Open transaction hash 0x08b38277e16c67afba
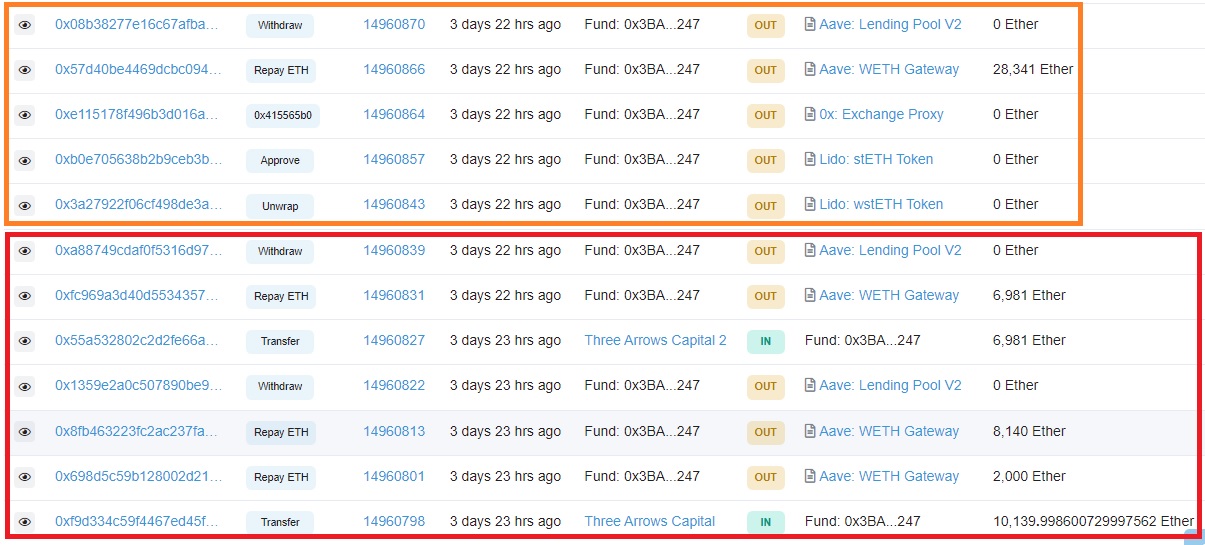 pos(138,24)
